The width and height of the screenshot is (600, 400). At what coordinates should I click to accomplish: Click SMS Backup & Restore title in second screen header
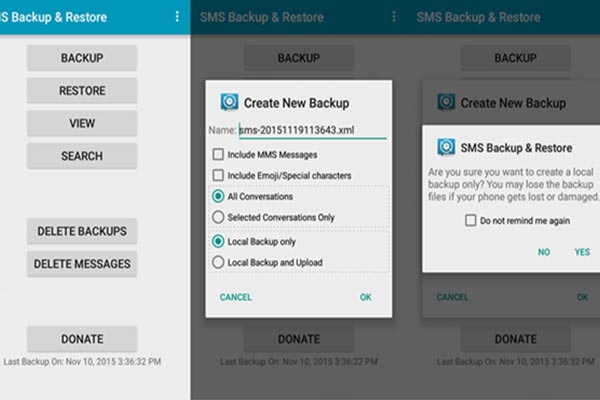click(x=262, y=17)
